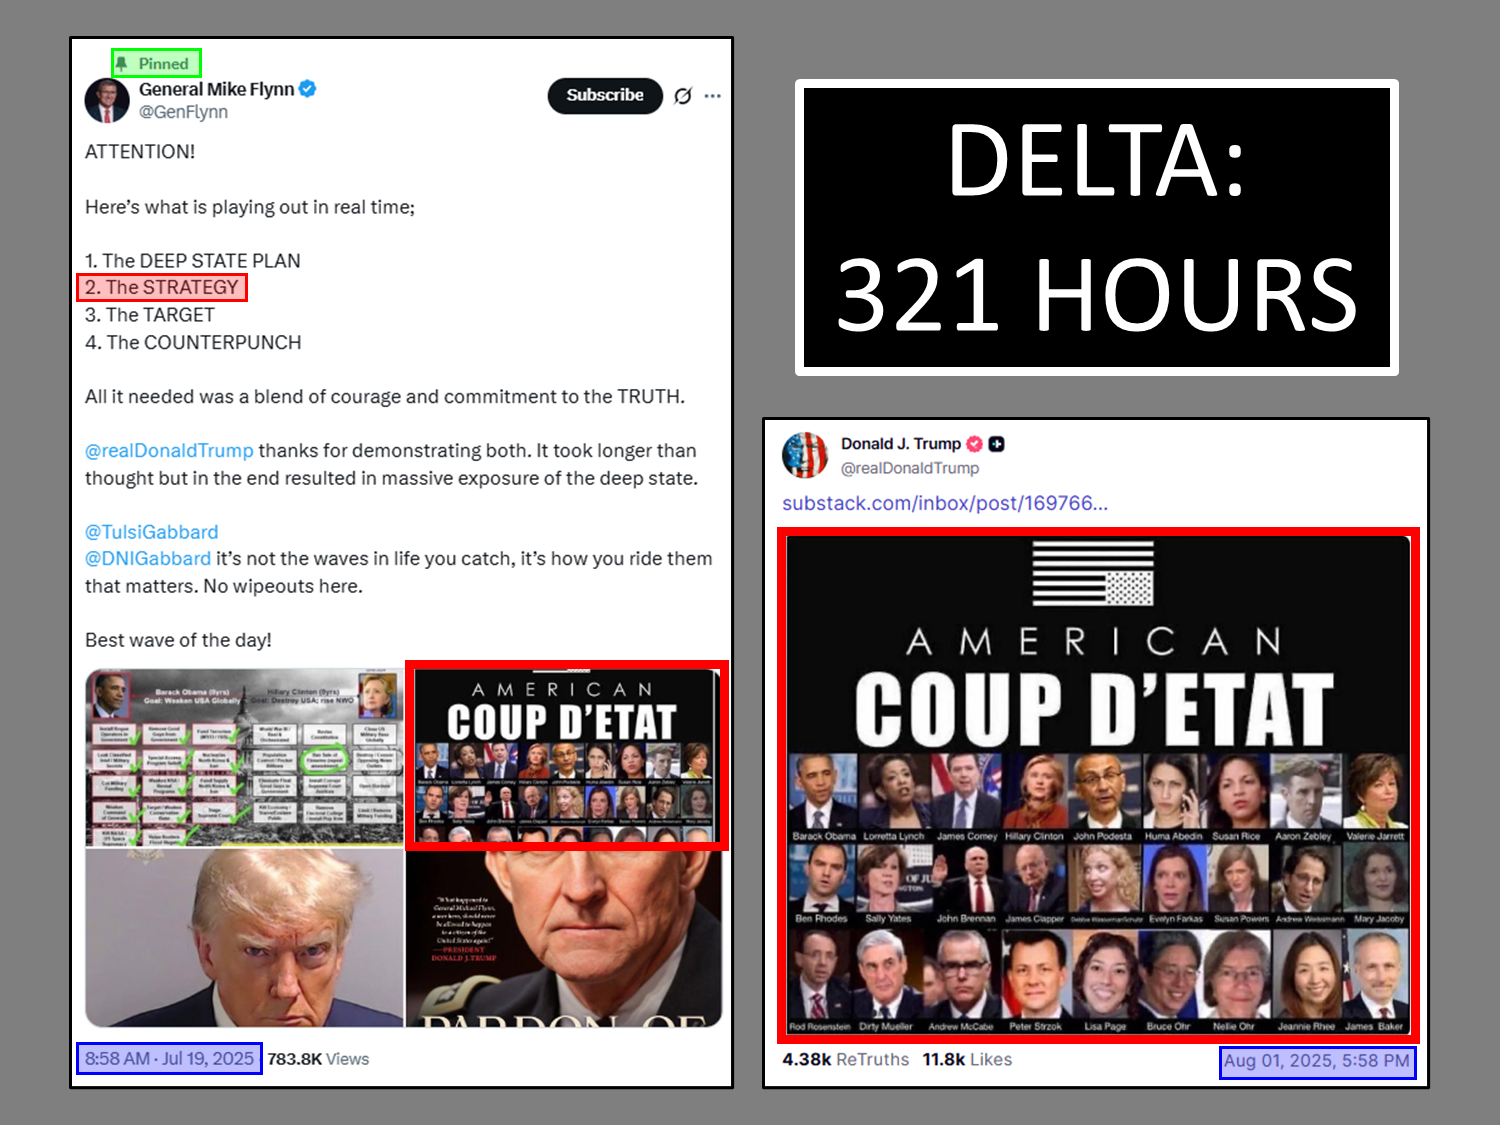Click the Grok slash icon beside Subscribe
1500x1125 pixels.
[x=683, y=96]
